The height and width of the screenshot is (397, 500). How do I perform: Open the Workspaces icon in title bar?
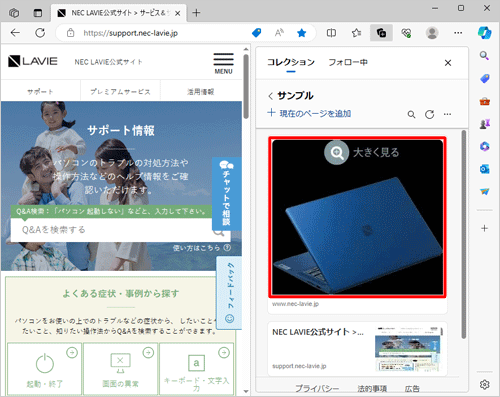[14, 13]
